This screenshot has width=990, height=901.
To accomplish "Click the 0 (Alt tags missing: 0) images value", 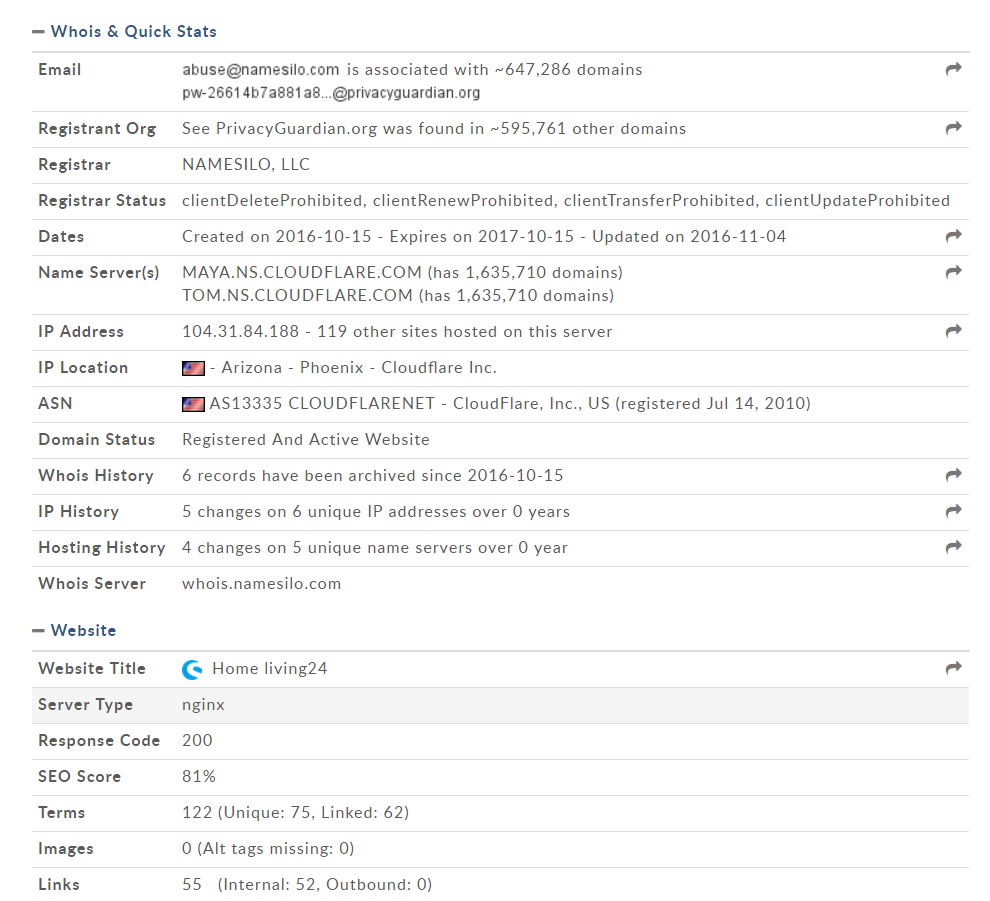I will [x=268, y=849].
